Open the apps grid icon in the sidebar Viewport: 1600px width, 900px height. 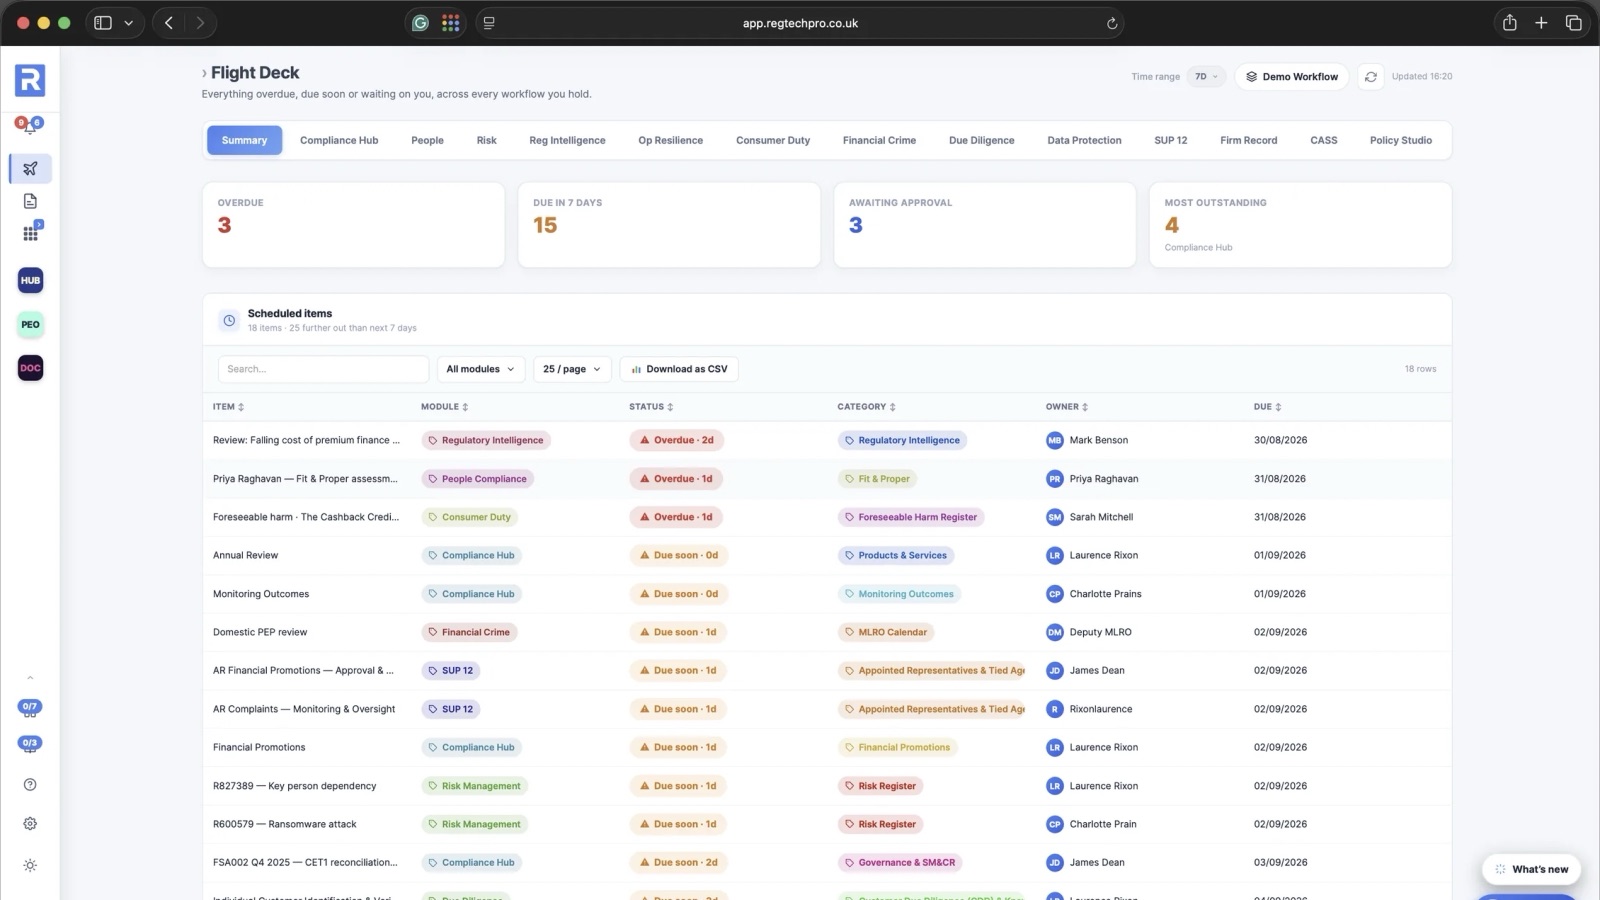[31, 233]
